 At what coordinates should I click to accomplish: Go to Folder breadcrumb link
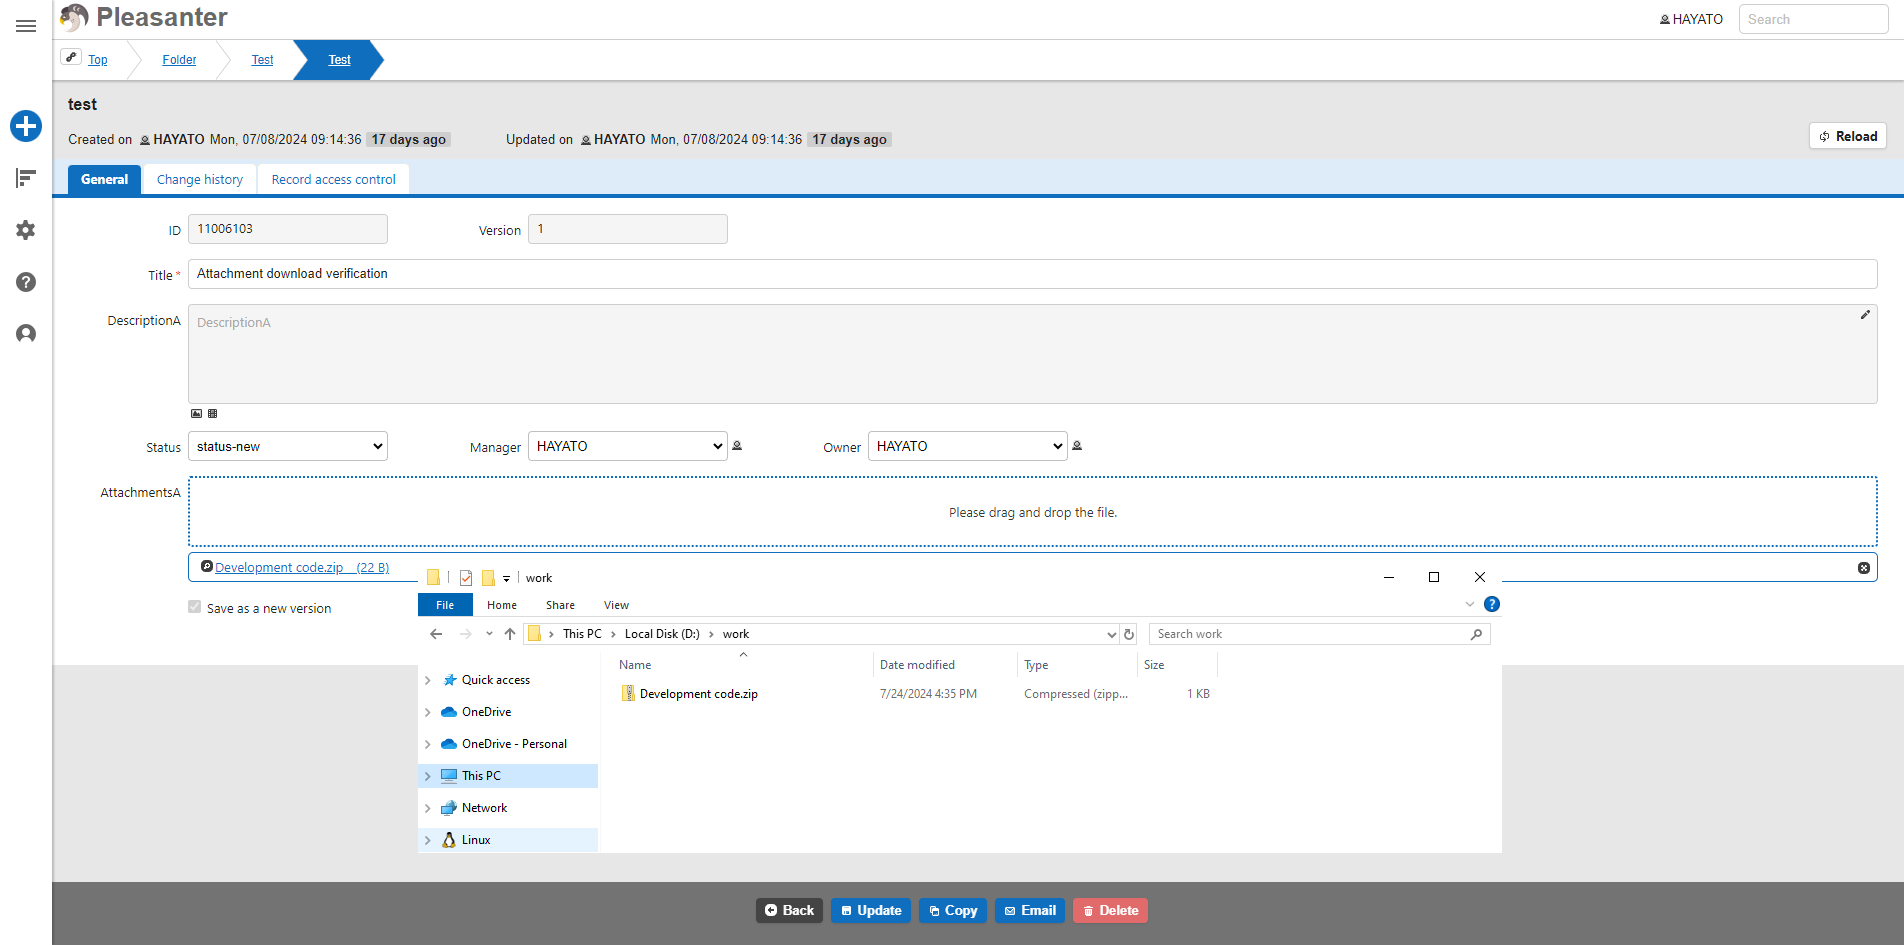pos(179,60)
